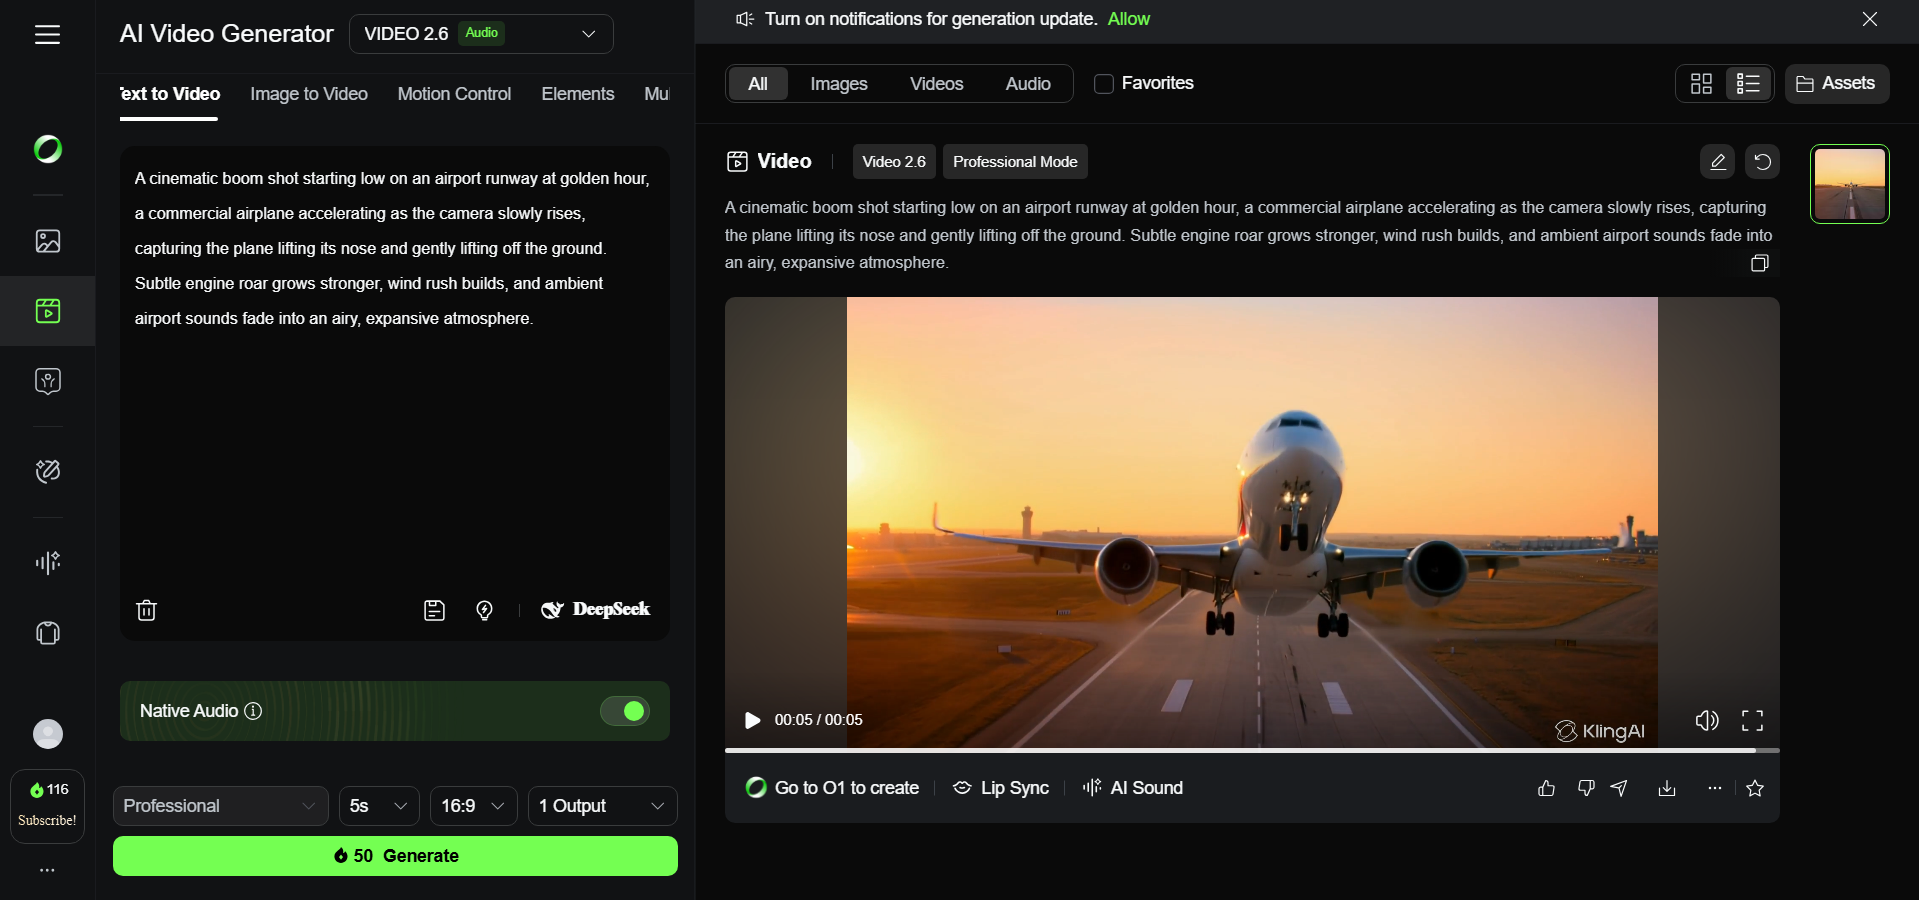Select the Text to Video tab
This screenshot has height=900, width=1919.
pos(169,94)
